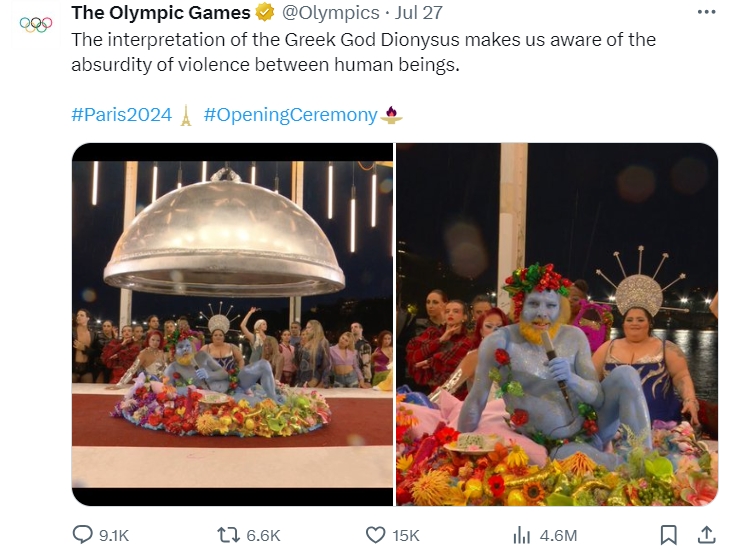
Task: Click the Olympics profile avatar
Action: (35, 24)
